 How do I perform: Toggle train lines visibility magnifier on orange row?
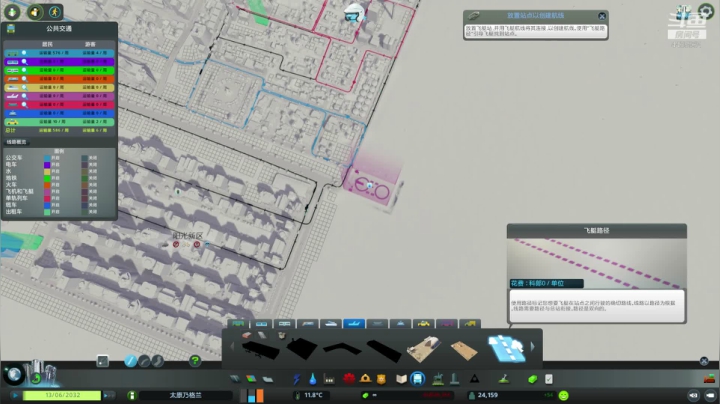[x=24, y=79]
